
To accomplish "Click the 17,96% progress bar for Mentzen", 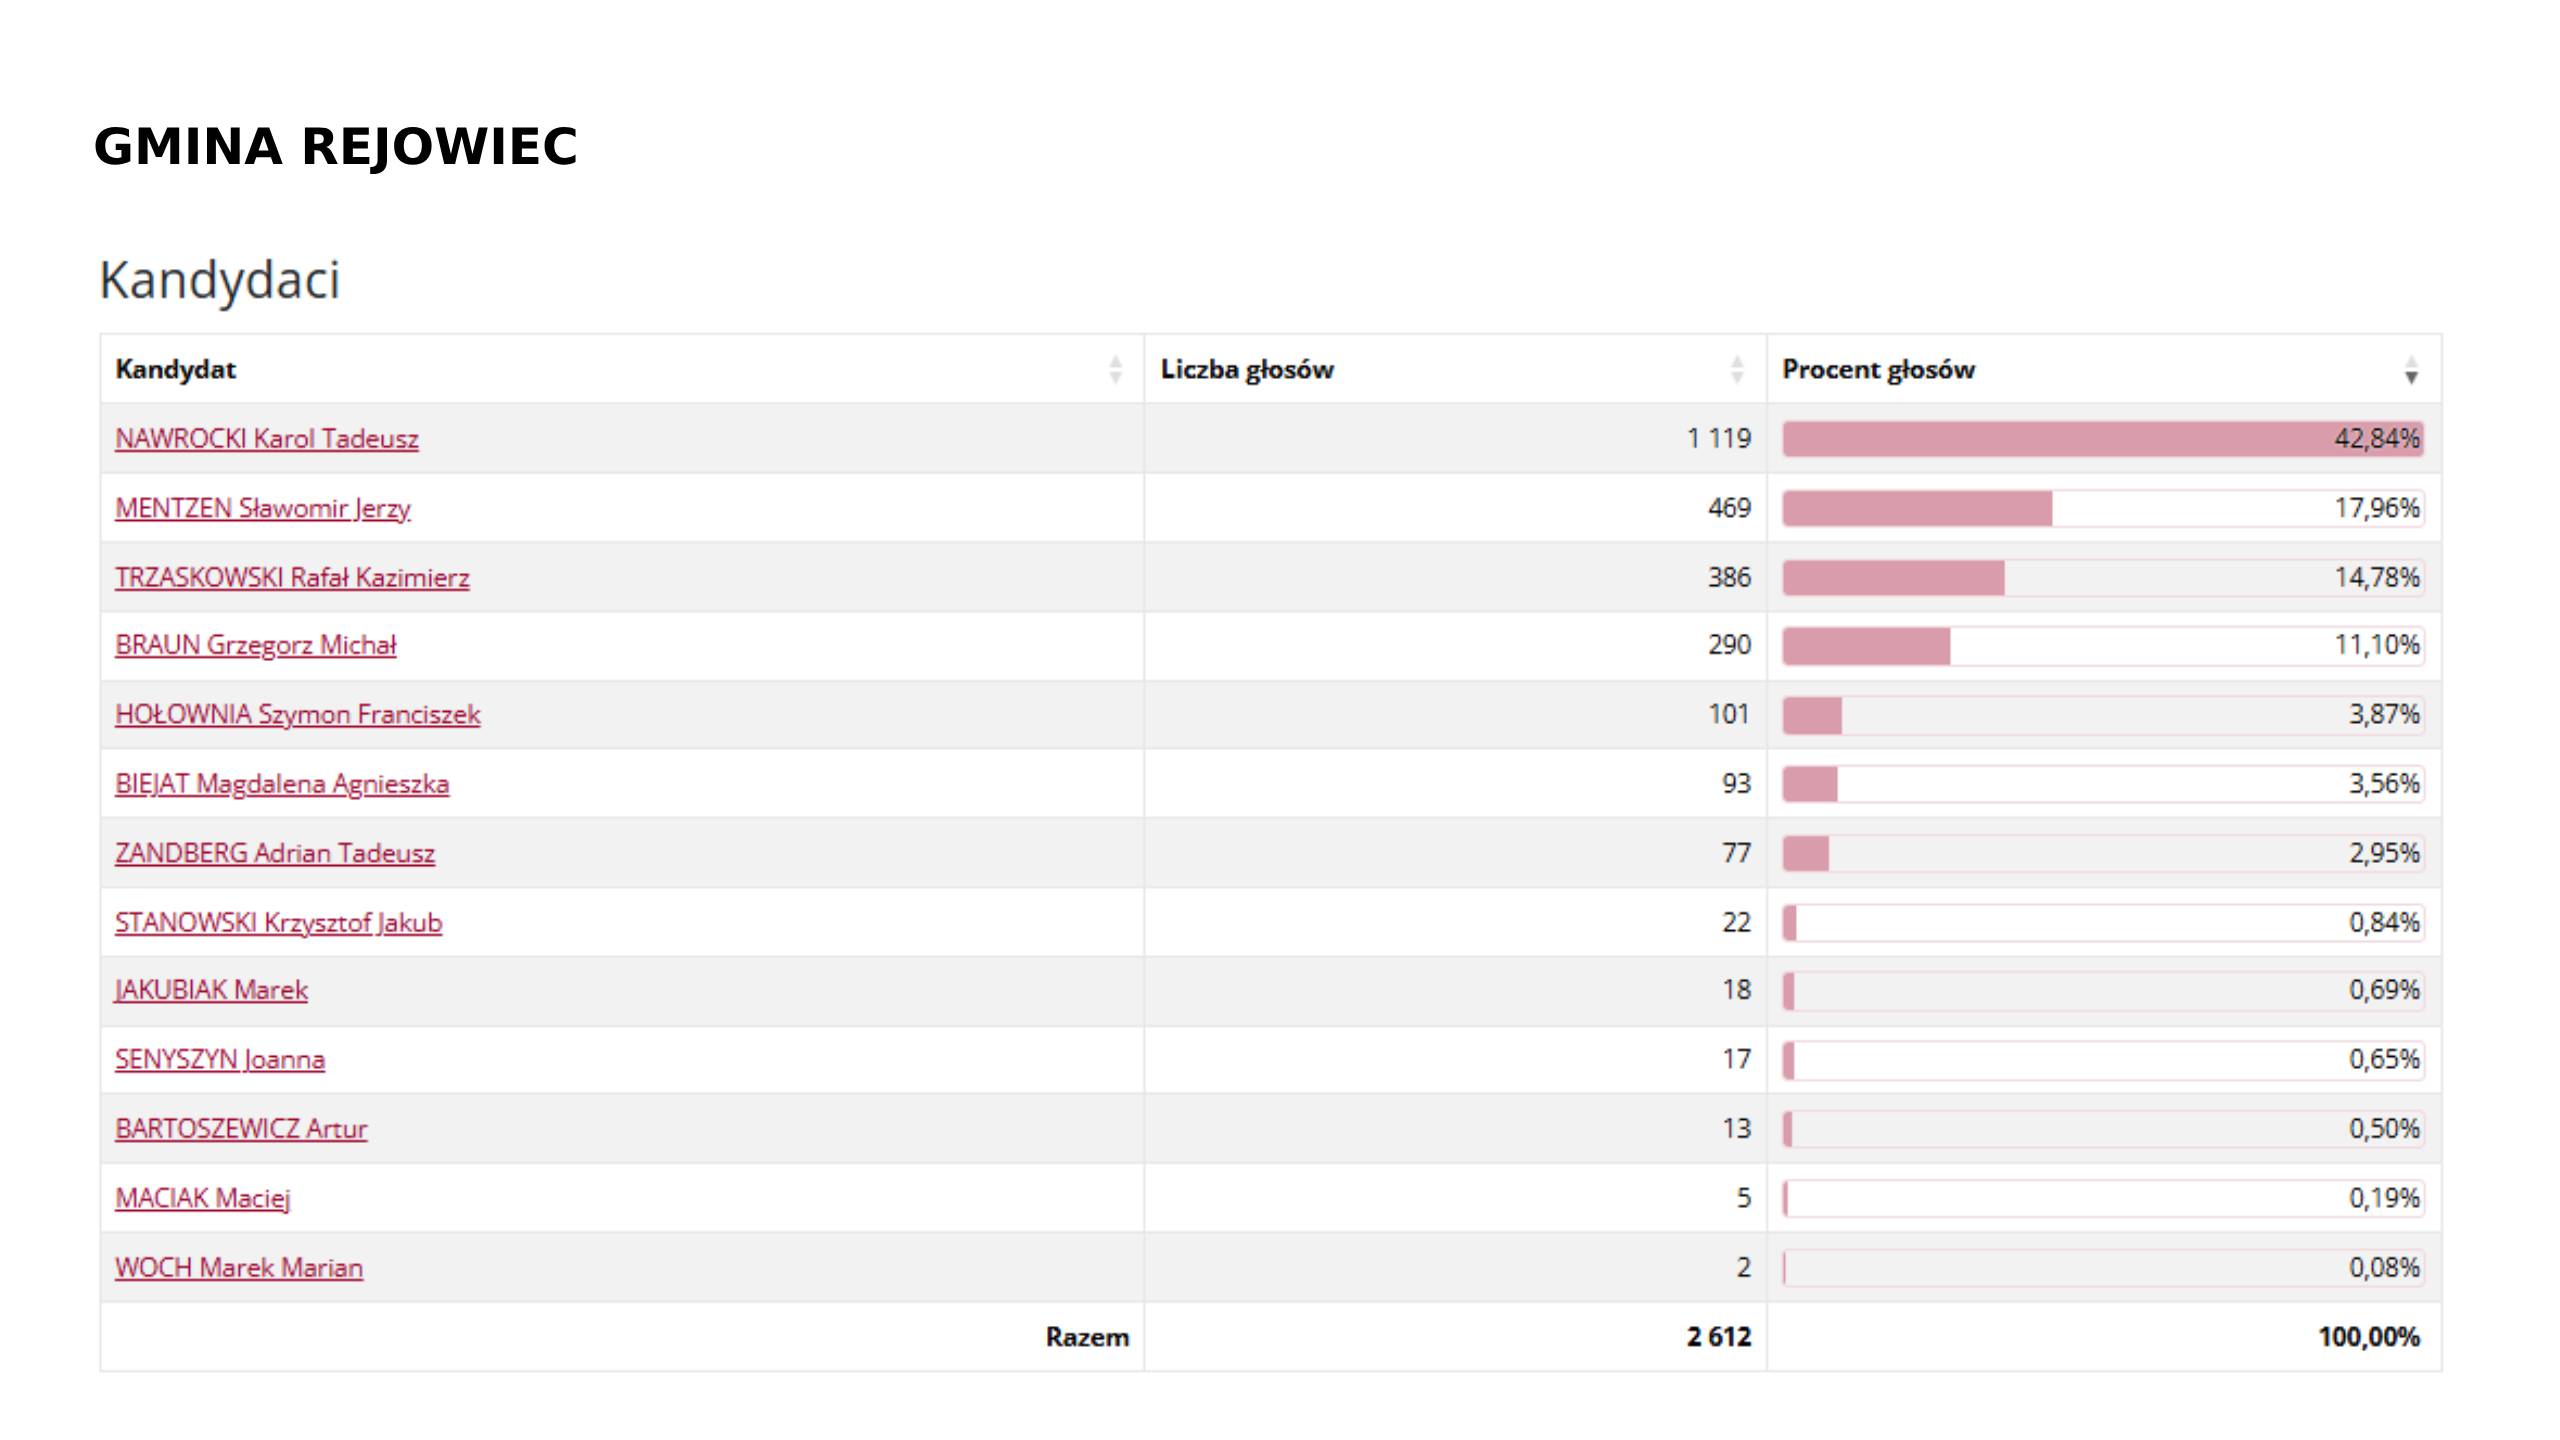I will pyautogui.click(x=2102, y=508).
